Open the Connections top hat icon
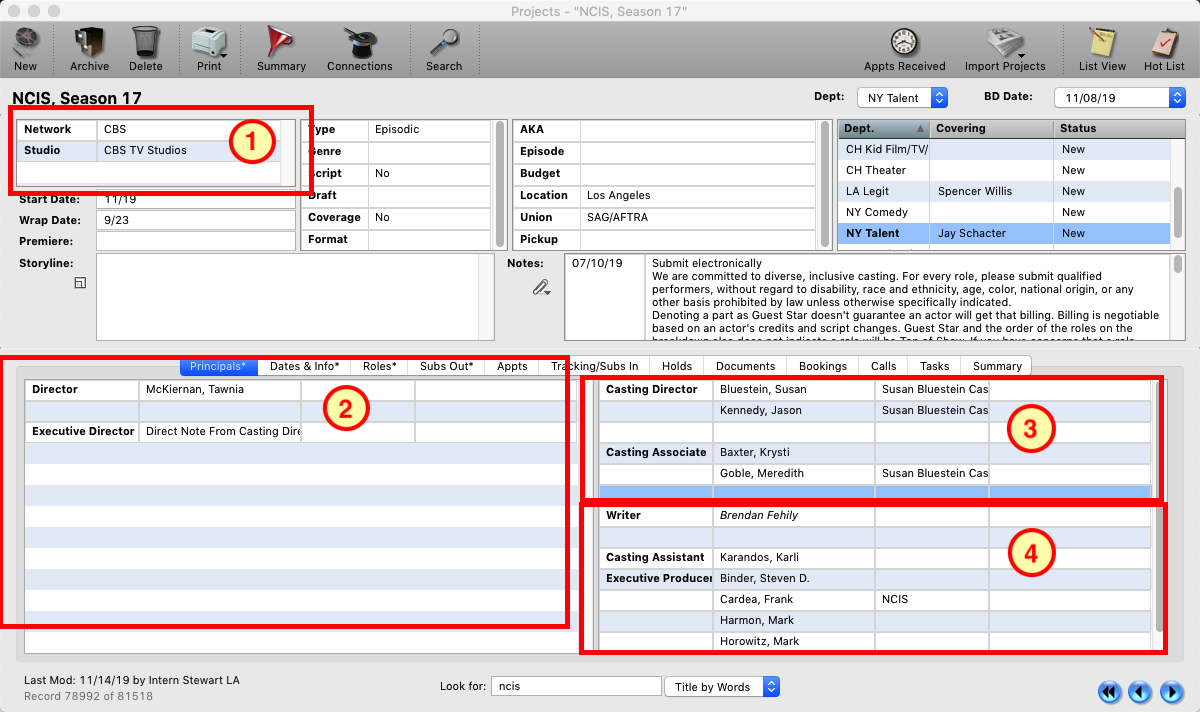1200x712 pixels. 360,42
